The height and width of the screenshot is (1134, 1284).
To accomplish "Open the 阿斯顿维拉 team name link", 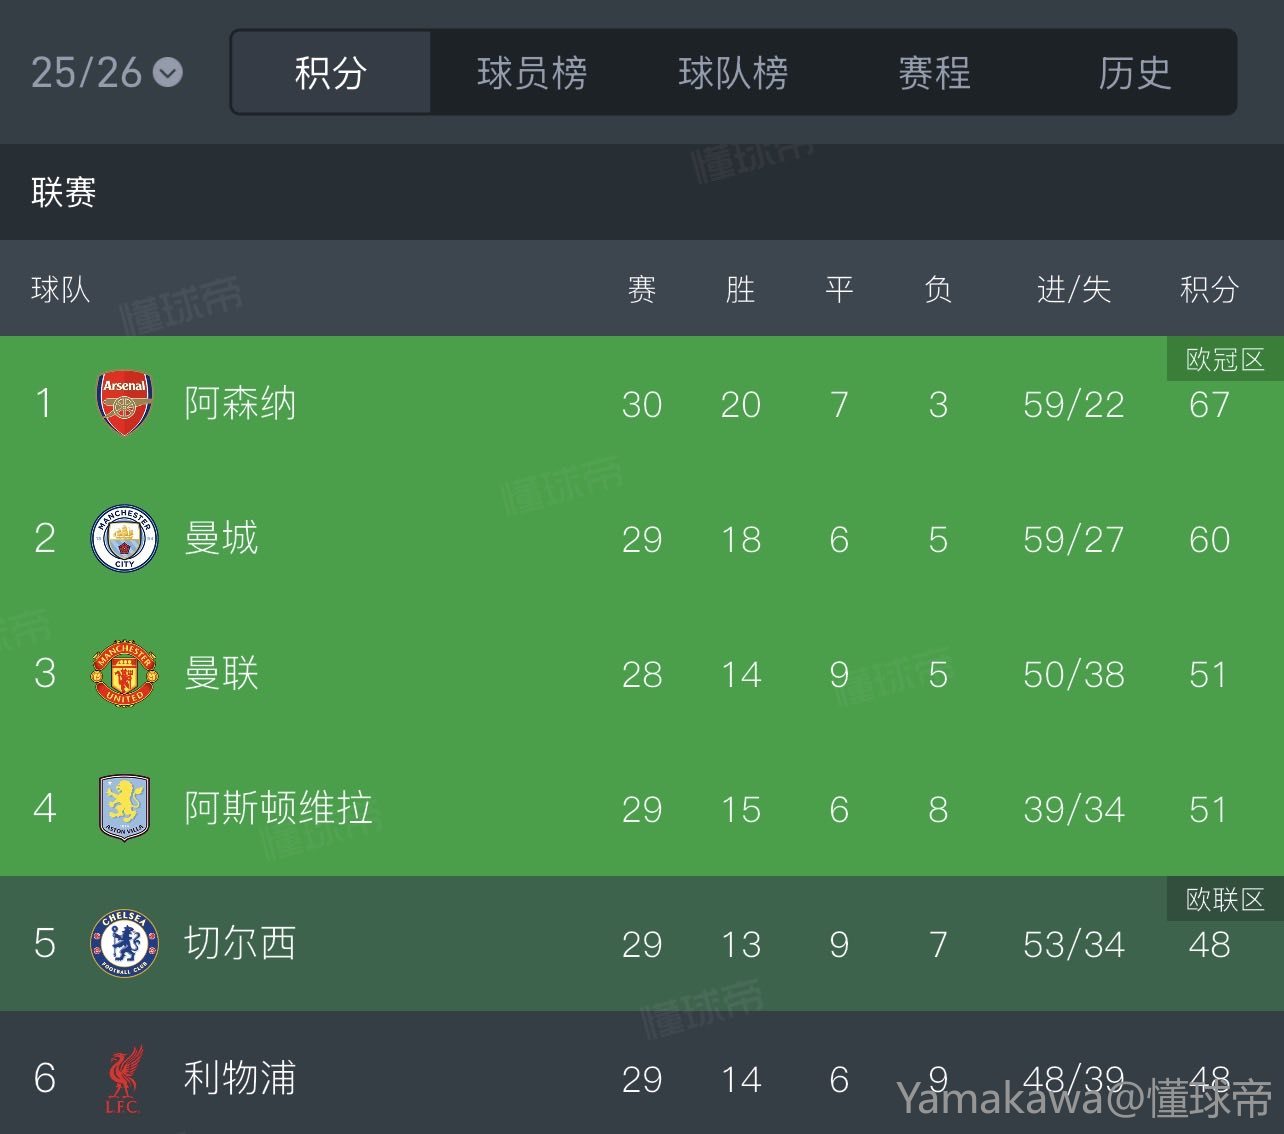I will [x=278, y=808].
